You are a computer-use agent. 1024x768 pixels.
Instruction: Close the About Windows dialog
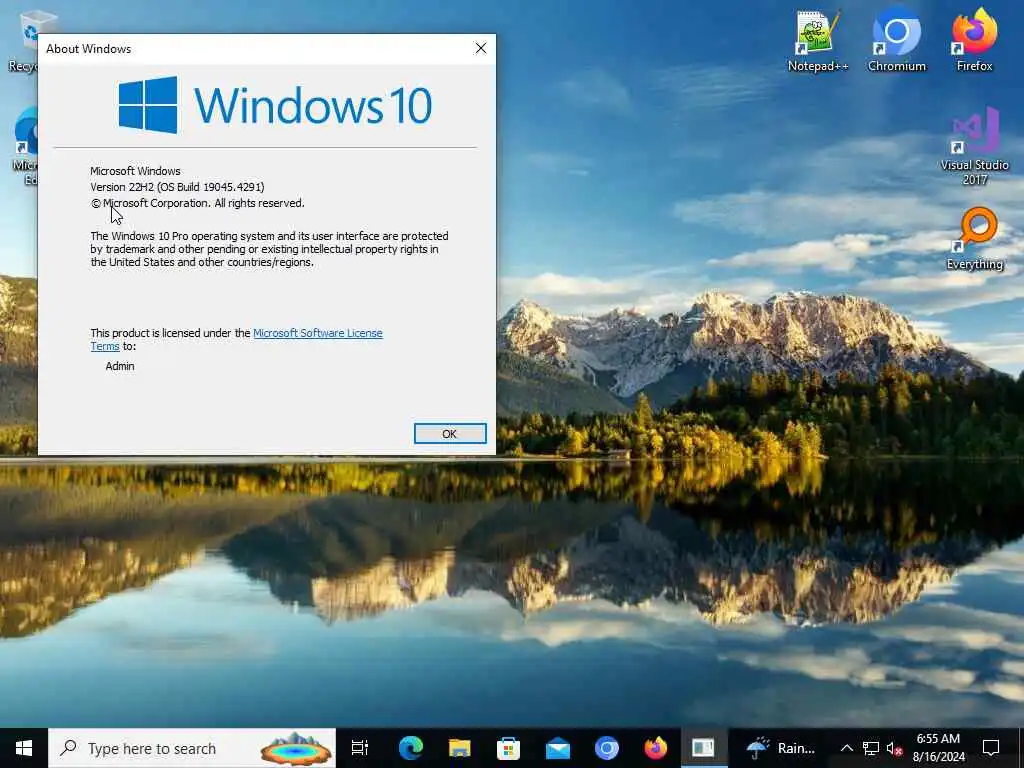coord(481,48)
